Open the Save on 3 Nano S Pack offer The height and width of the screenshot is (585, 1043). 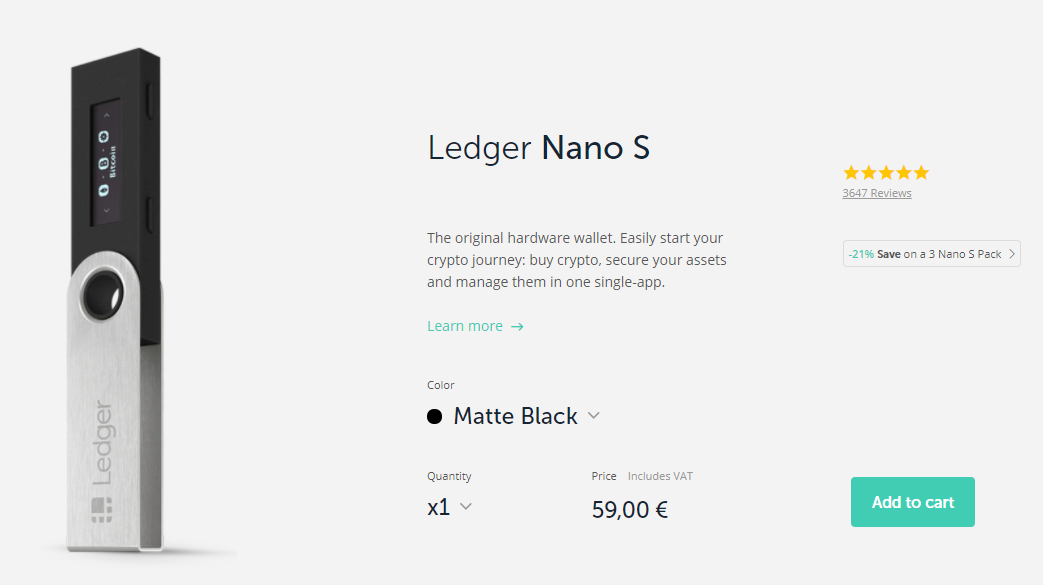[x=925, y=254]
